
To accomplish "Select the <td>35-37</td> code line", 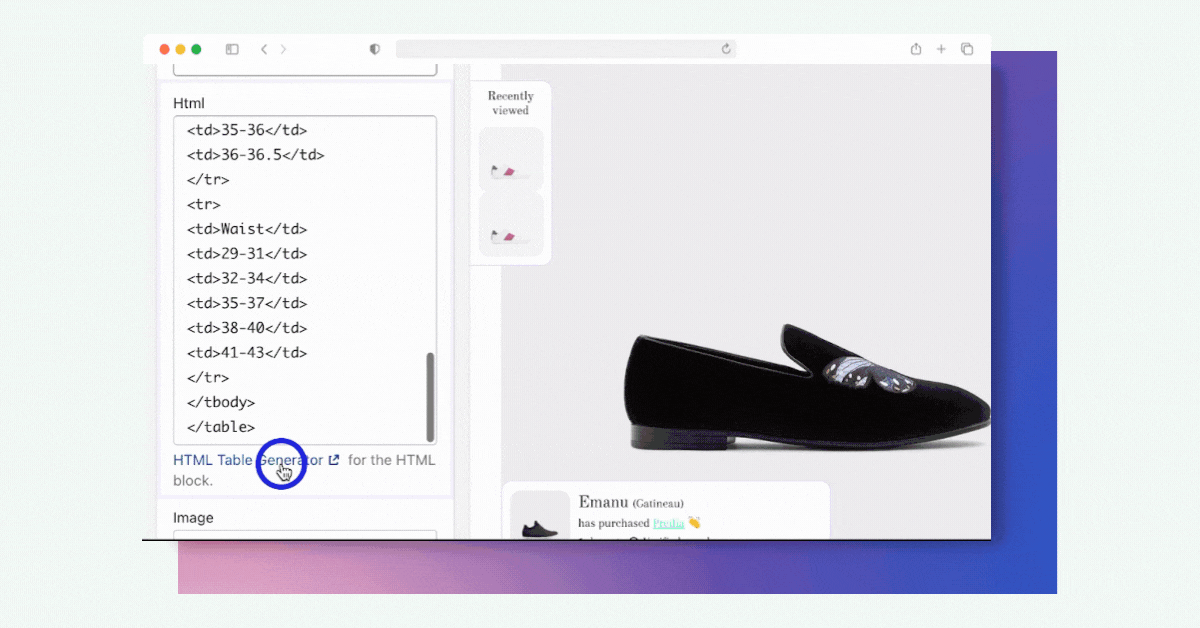I will (247, 303).
